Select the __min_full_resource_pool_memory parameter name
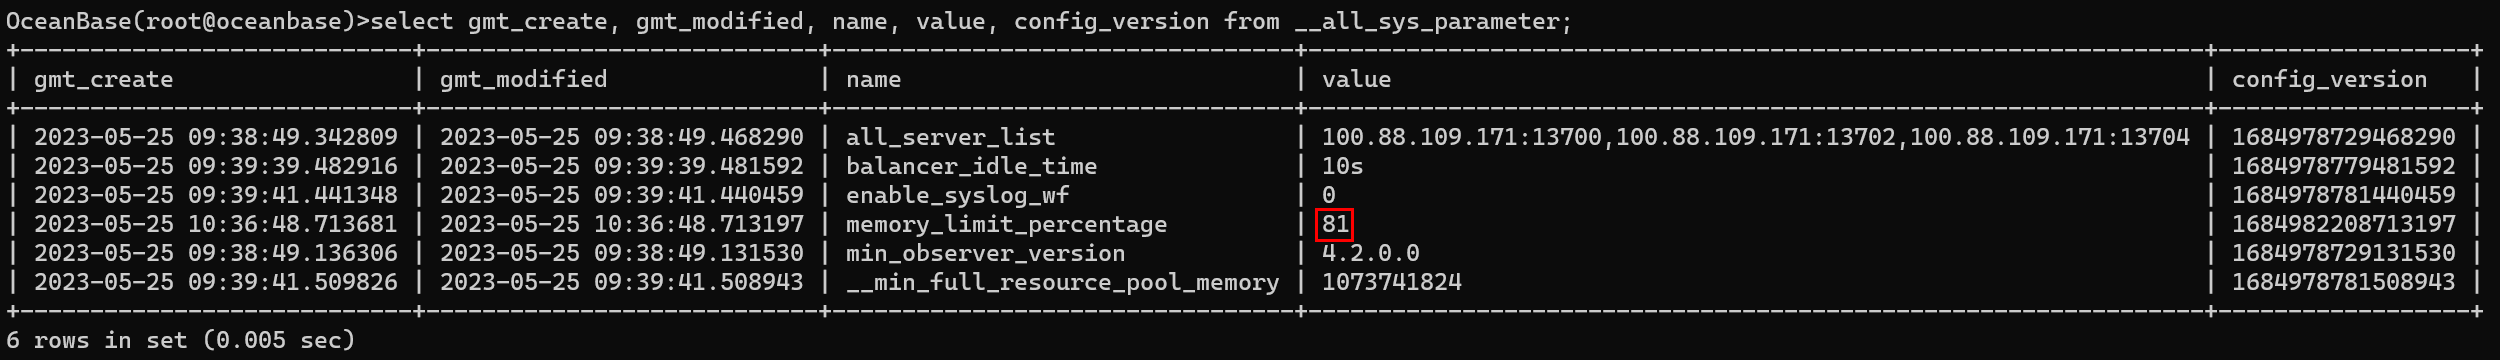 pyautogui.click(x=1062, y=282)
